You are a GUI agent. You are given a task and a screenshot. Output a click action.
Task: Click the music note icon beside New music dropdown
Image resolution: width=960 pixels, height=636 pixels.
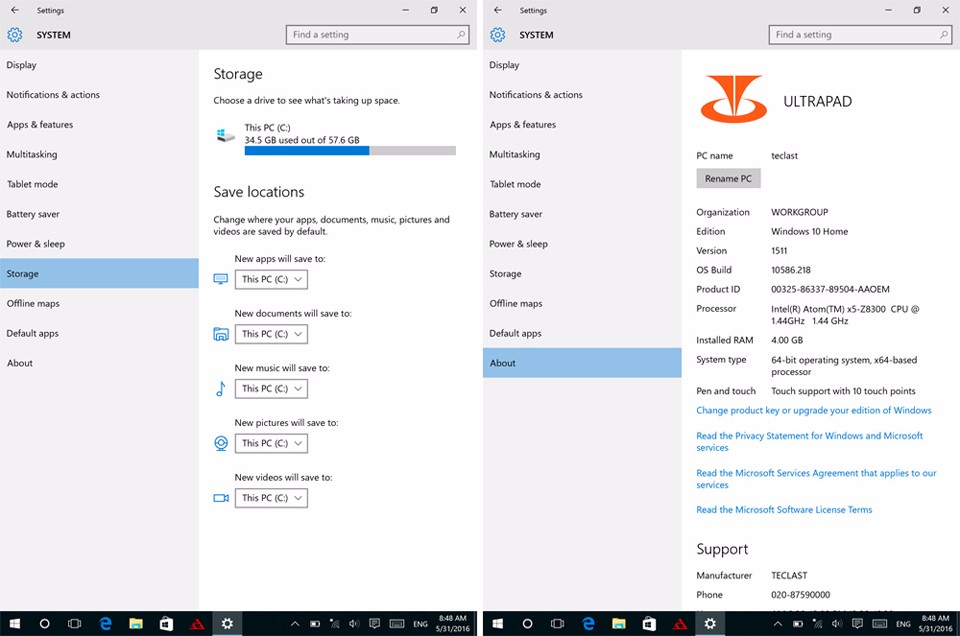[221, 389]
